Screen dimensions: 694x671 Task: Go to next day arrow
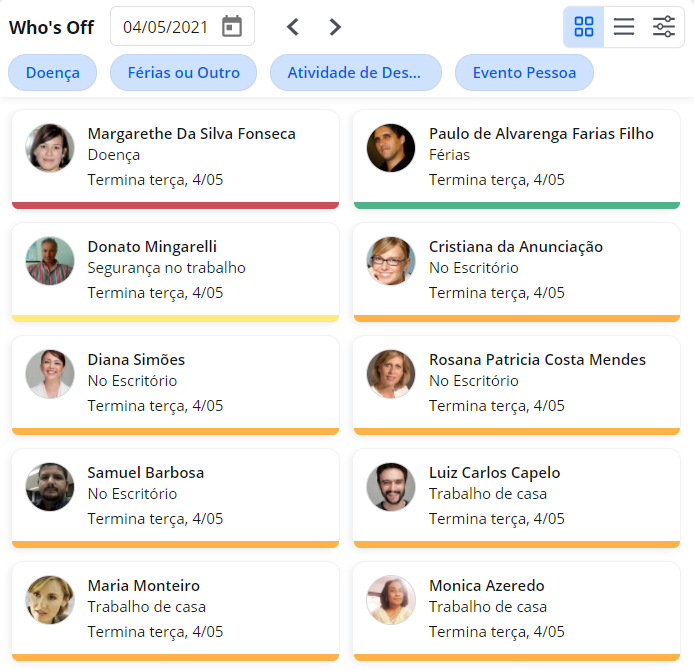[x=335, y=27]
